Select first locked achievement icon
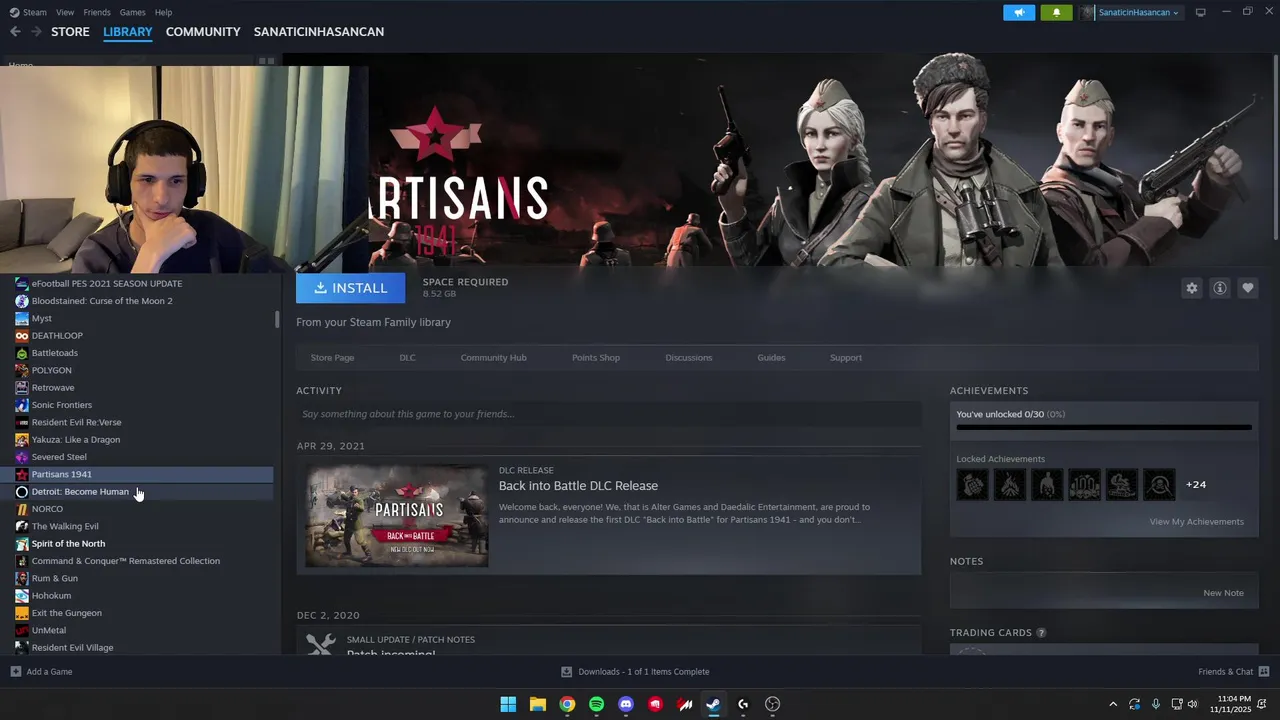Screen dimensions: 1280x720 [x=973, y=485]
